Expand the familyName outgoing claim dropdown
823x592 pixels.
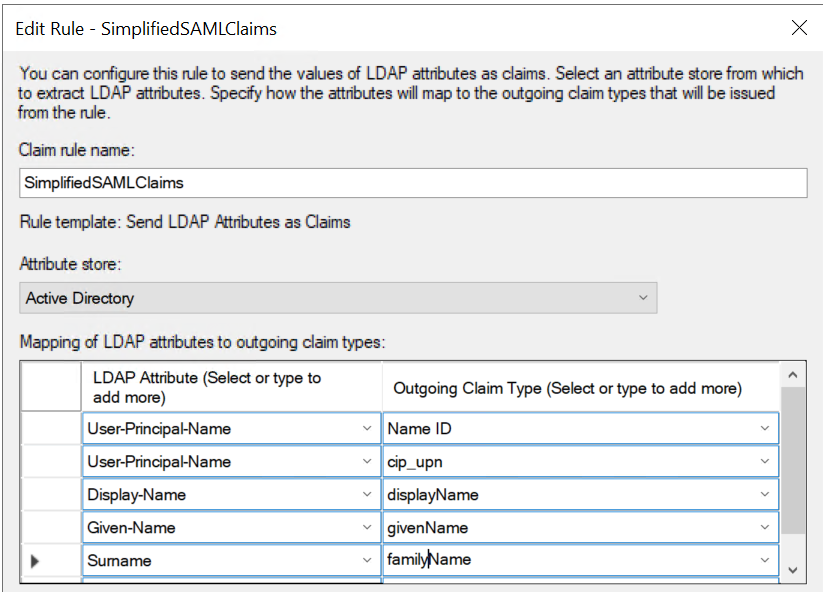tap(765, 561)
